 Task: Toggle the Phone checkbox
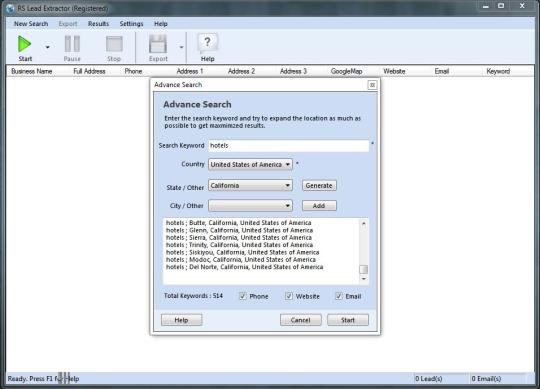(243, 296)
